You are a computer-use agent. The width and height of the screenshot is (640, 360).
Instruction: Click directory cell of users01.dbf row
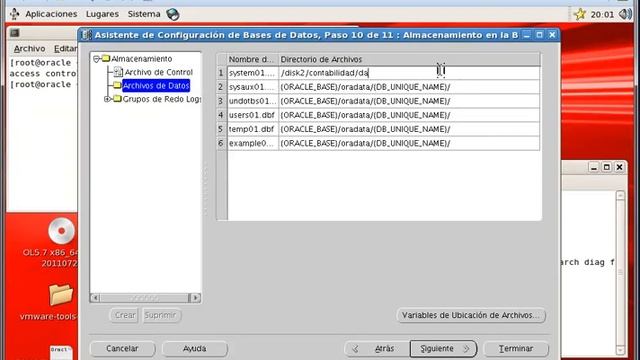pyautogui.click(x=409, y=115)
